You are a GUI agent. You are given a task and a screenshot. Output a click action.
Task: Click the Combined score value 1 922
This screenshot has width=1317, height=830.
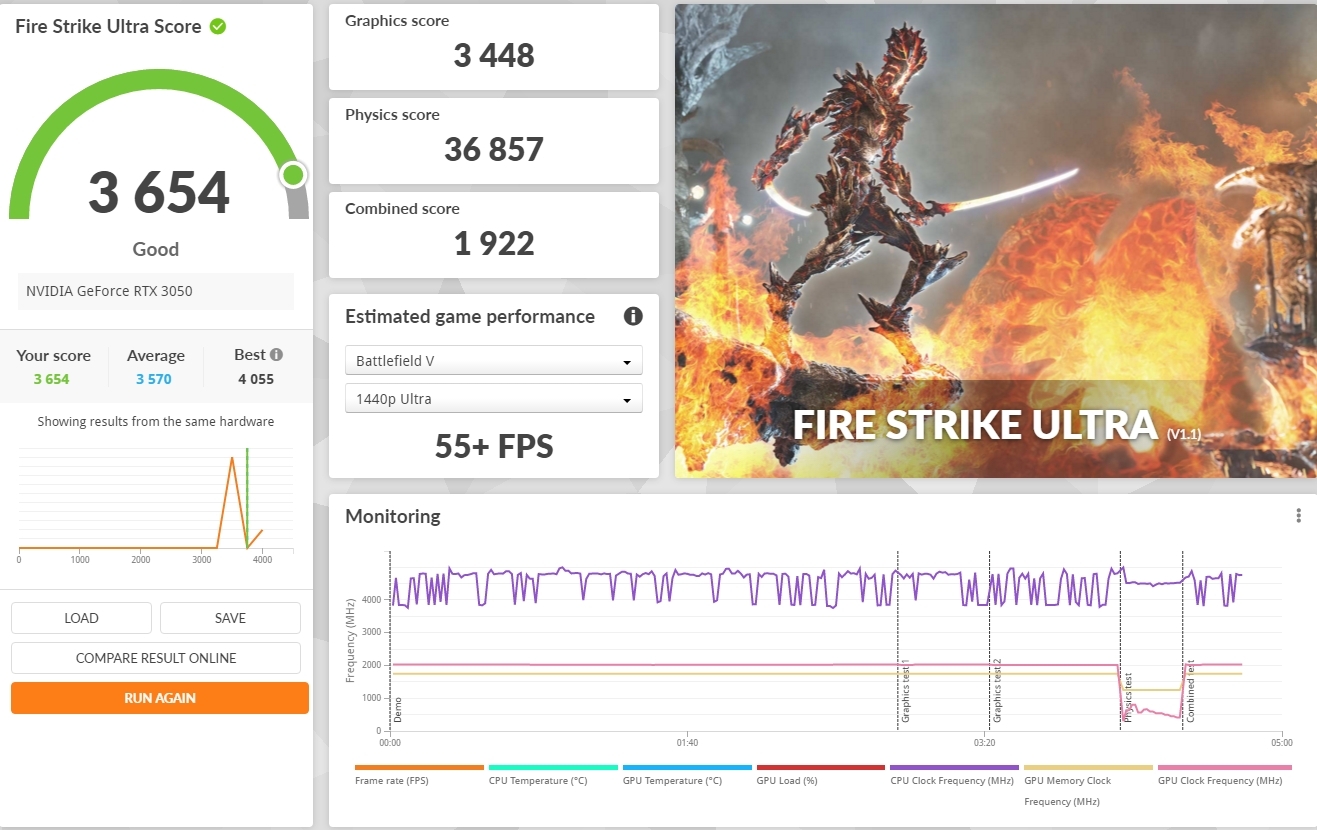click(x=494, y=243)
